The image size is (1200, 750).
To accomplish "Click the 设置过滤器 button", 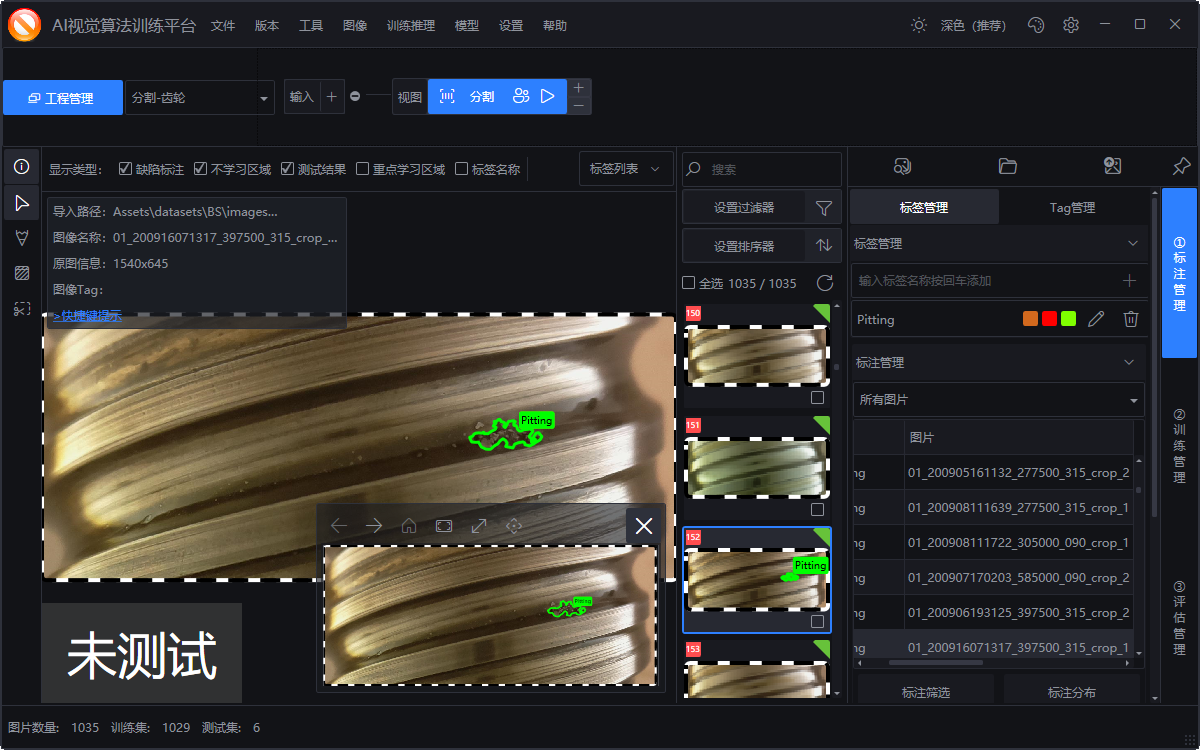I will click(x=744, y=208).
